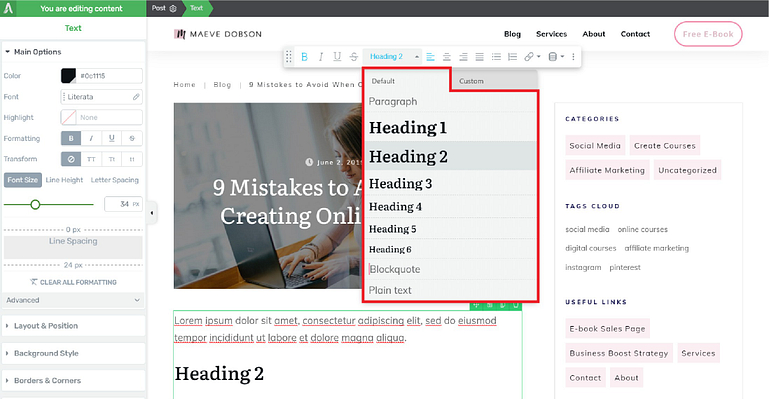The image size is (769, 399).
Task: Collapse the left sidebar panel arrow
Action: (152, 213)
